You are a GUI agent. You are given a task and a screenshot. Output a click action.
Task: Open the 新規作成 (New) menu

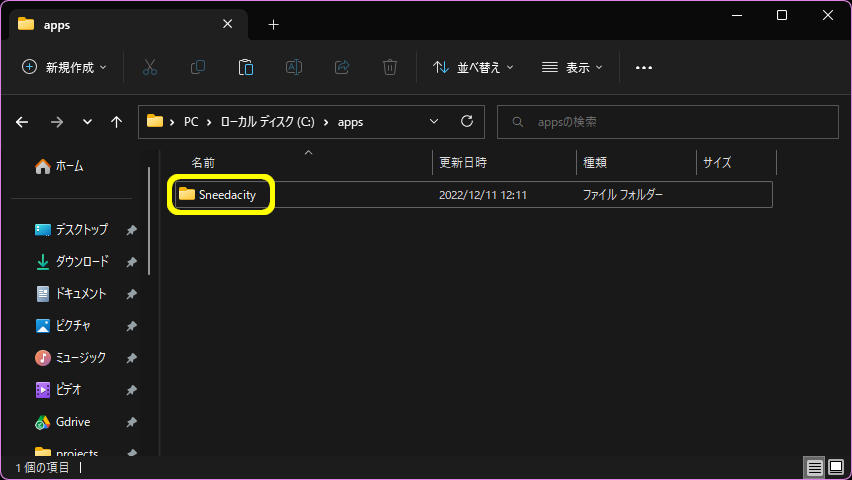pos(64,67)
